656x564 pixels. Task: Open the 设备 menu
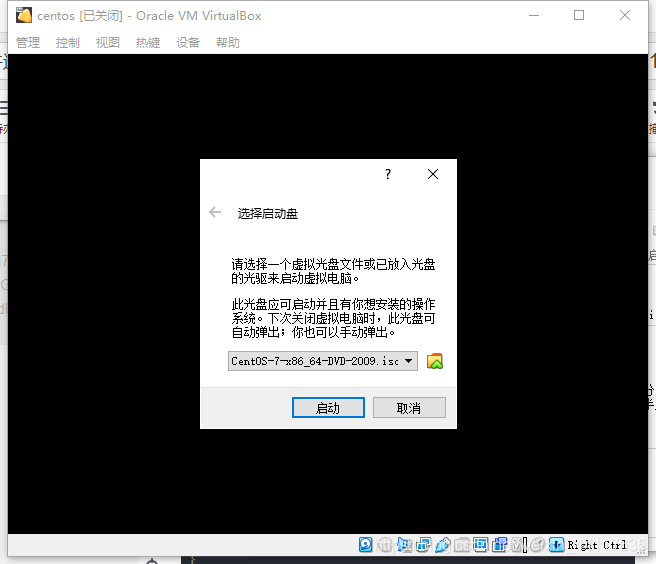188,42
